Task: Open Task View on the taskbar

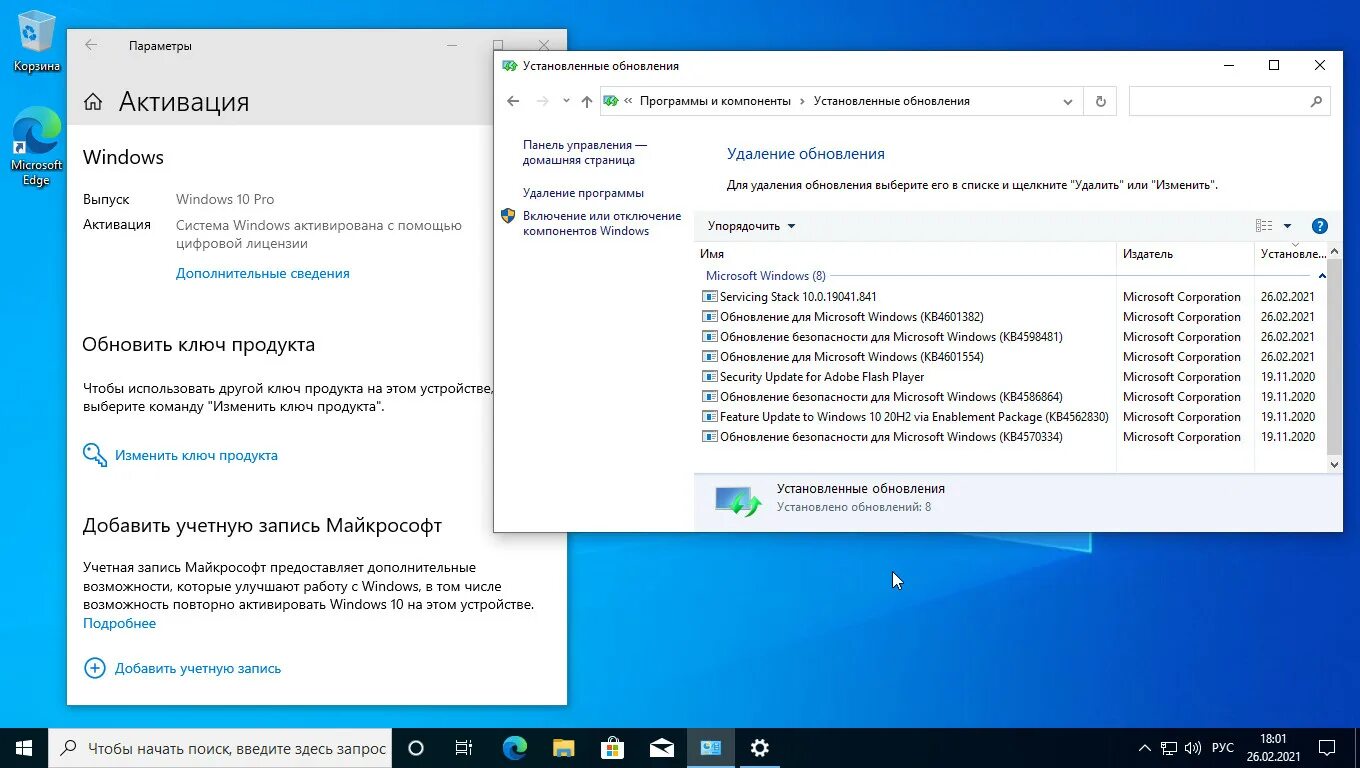Action: pyautogui.click(x=464, y=748)
